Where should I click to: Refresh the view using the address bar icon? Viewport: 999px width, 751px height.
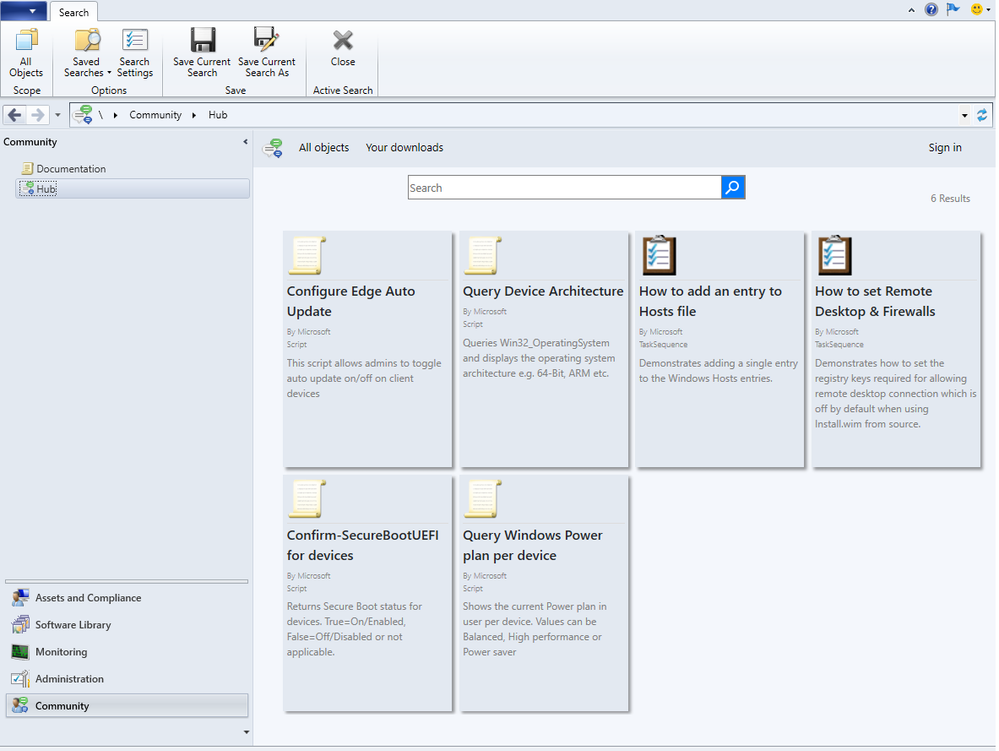pos(982,115)
